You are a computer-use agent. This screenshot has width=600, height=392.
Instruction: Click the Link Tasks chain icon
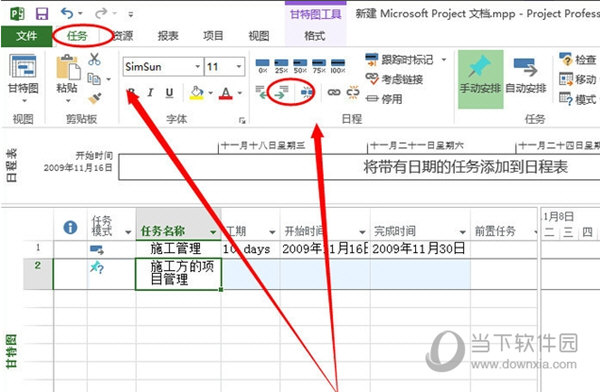334,92
